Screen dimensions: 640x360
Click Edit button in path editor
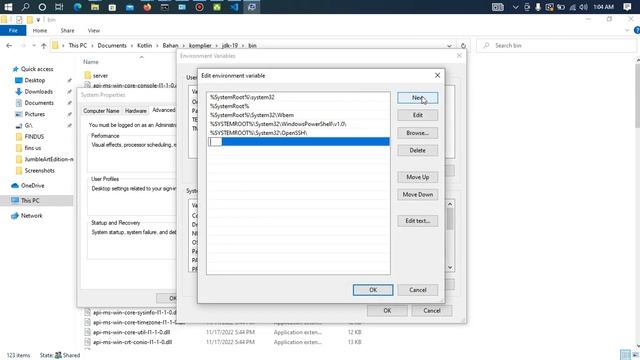(x=418, y=115)
